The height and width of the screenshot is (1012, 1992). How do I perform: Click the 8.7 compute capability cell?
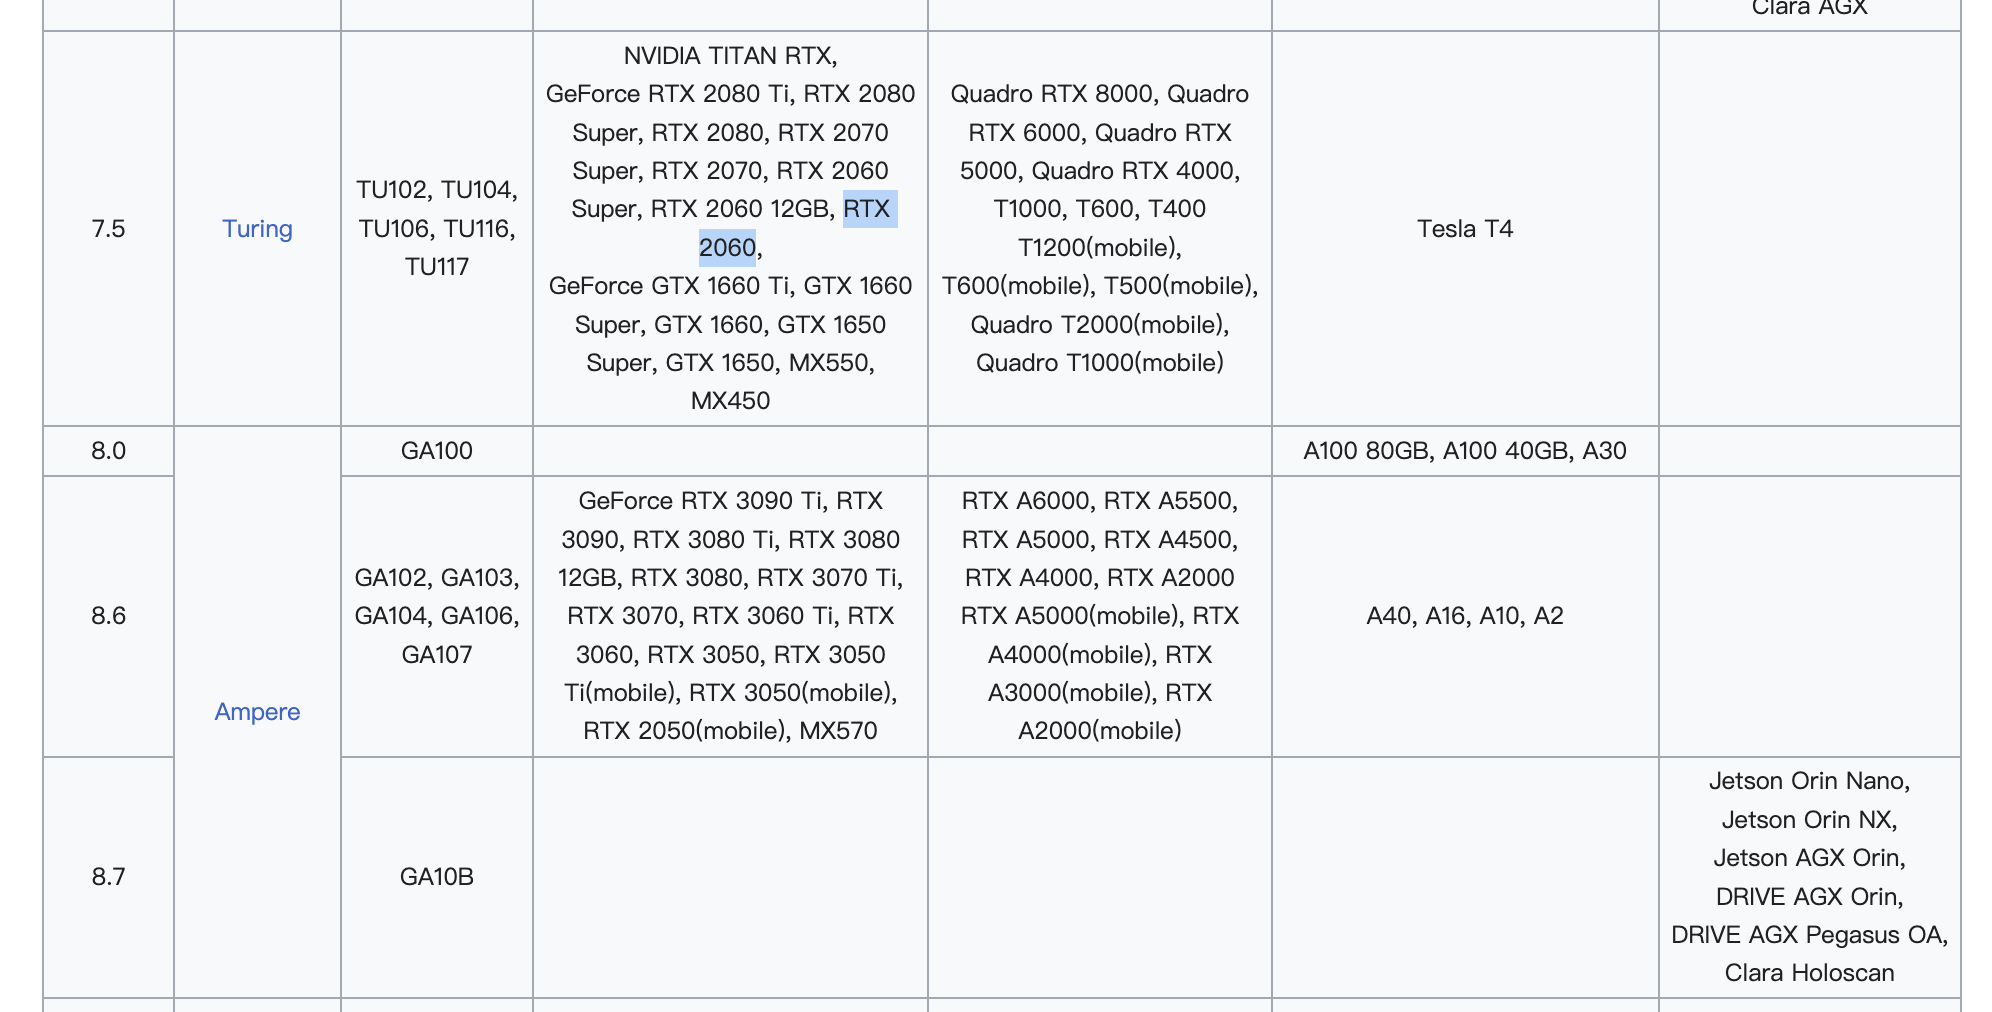point(108,877)
